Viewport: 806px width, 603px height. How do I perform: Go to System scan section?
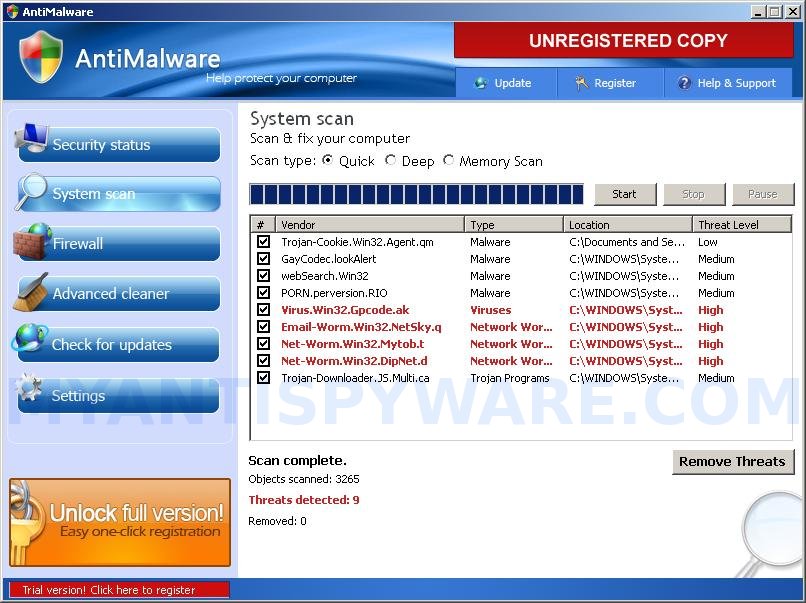(119, 194)
